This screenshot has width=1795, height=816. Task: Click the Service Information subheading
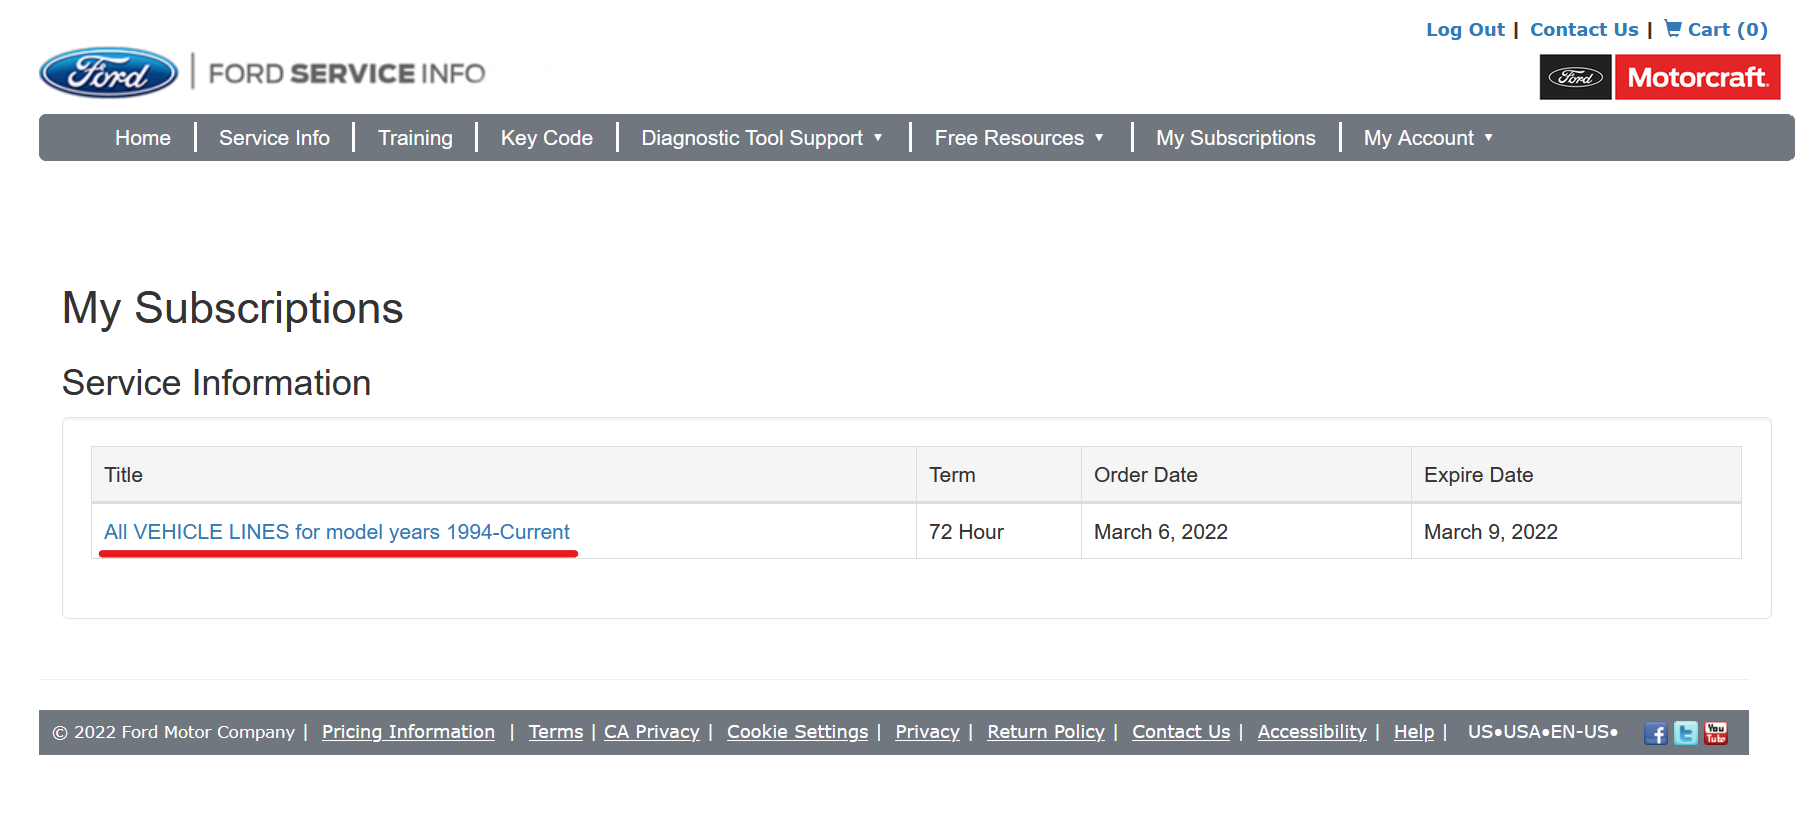pos(216,383)
